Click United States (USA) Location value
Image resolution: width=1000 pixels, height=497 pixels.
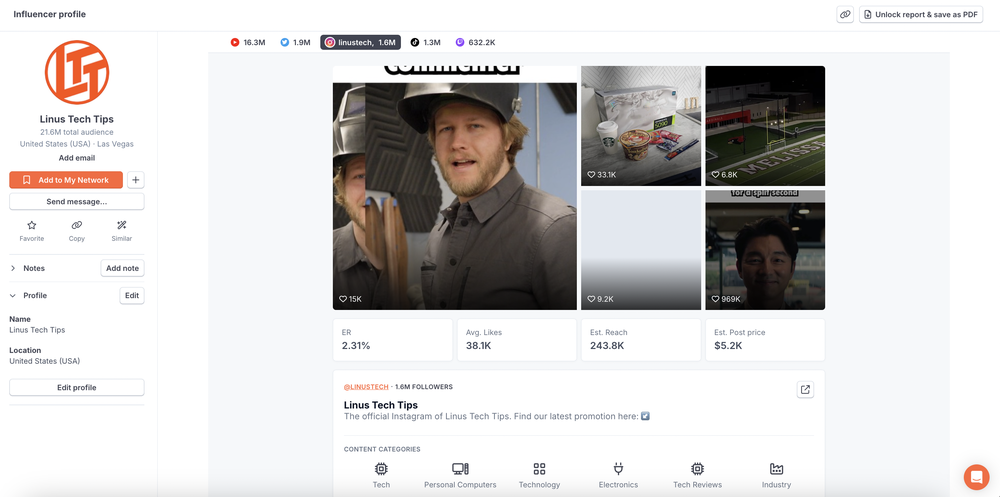point(45,361)
